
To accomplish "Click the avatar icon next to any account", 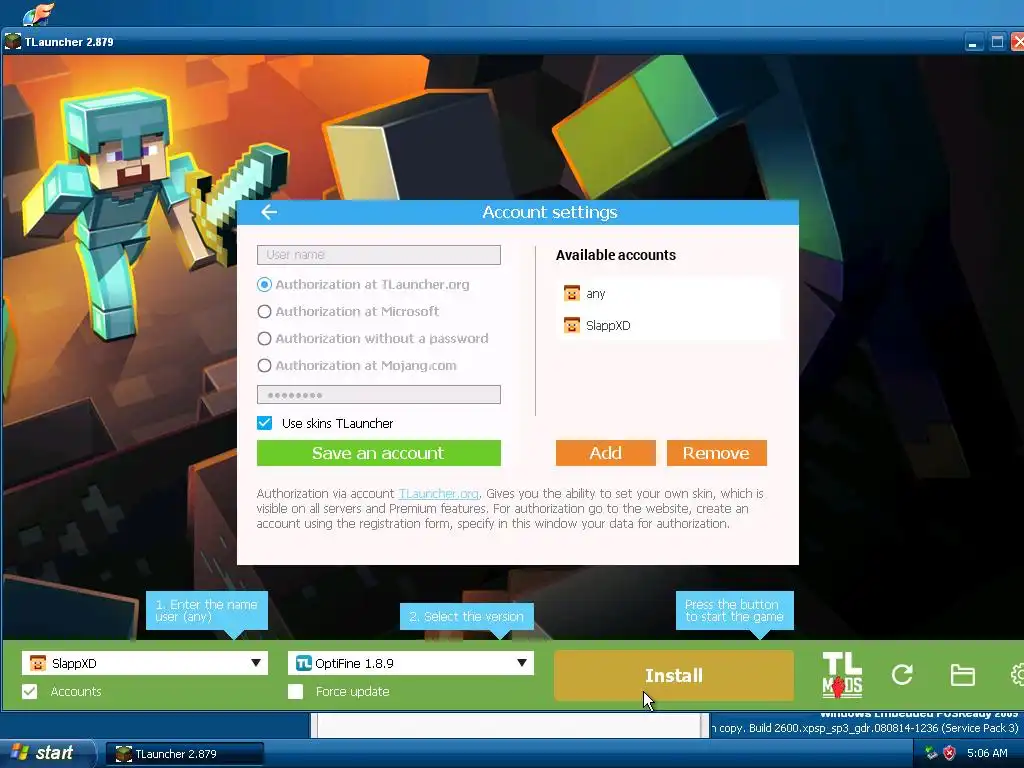I will coord(571,293).
